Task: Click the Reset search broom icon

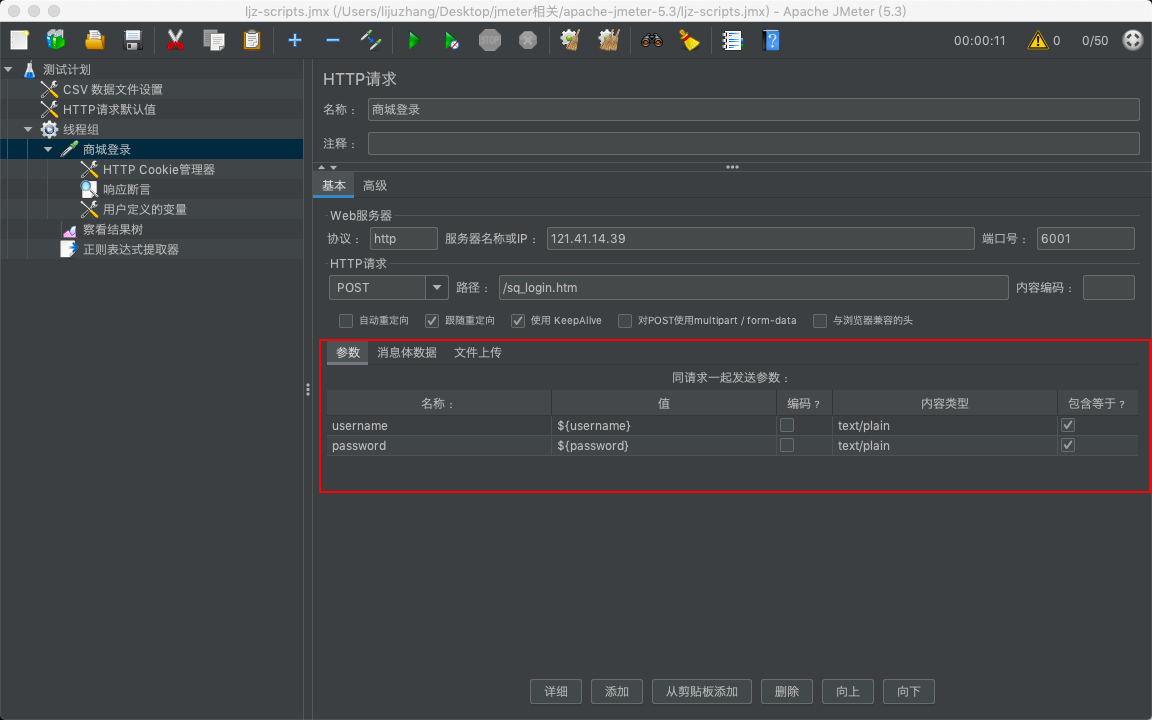Action: point(689,40)
